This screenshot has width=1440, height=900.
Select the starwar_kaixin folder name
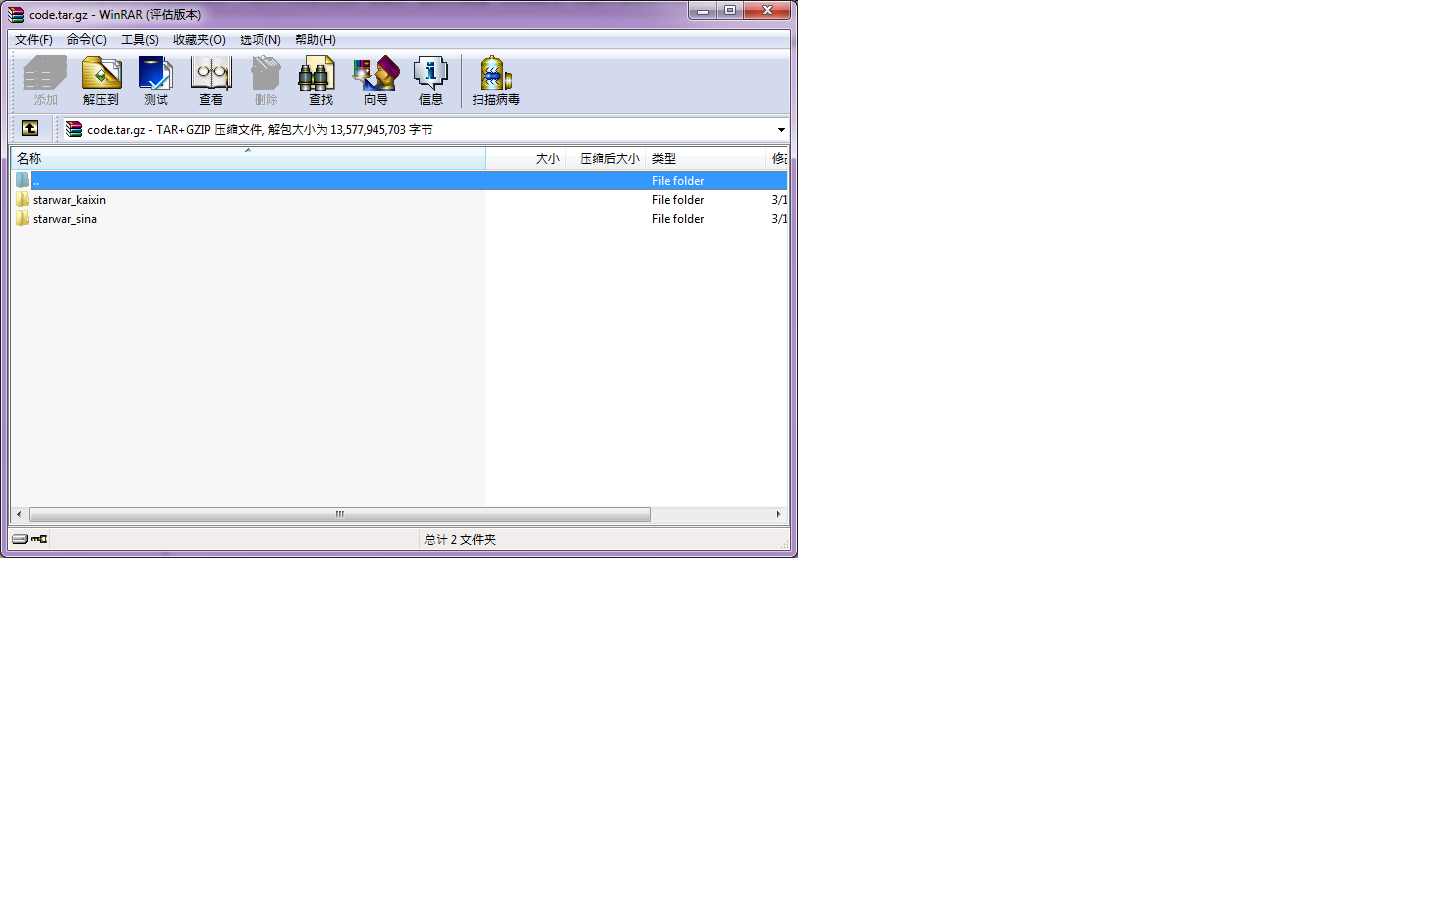point(69,200)
